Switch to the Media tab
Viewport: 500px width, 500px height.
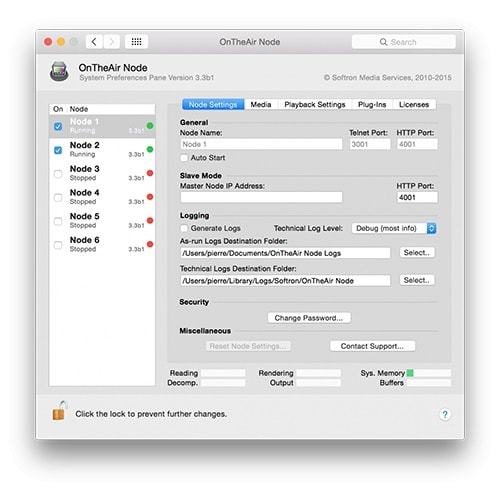click(x=261, y=105)
